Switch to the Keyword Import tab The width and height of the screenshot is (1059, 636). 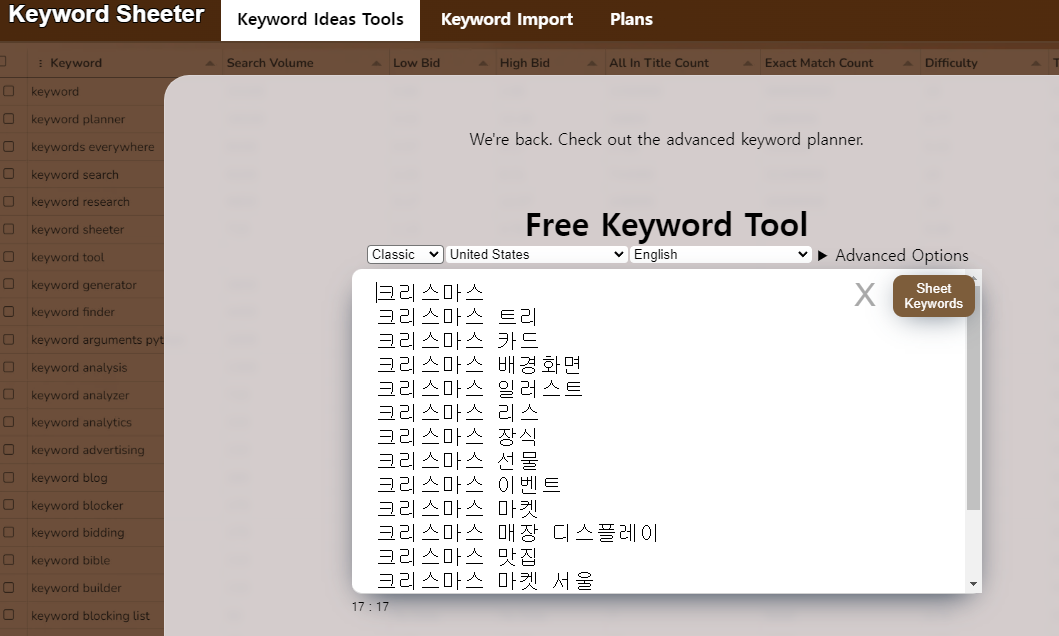point(507,20)
